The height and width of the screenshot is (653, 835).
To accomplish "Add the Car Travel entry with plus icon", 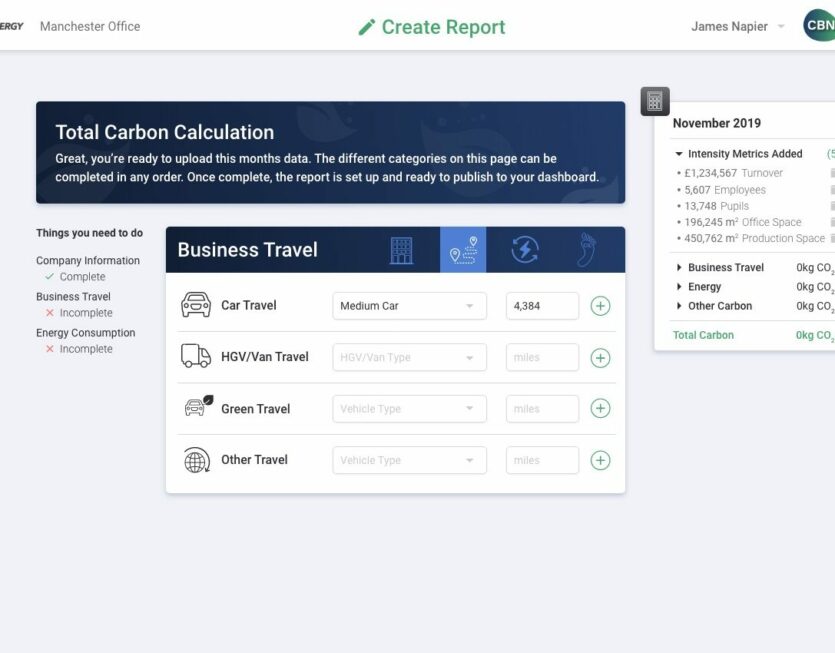I will coord(600,306).
